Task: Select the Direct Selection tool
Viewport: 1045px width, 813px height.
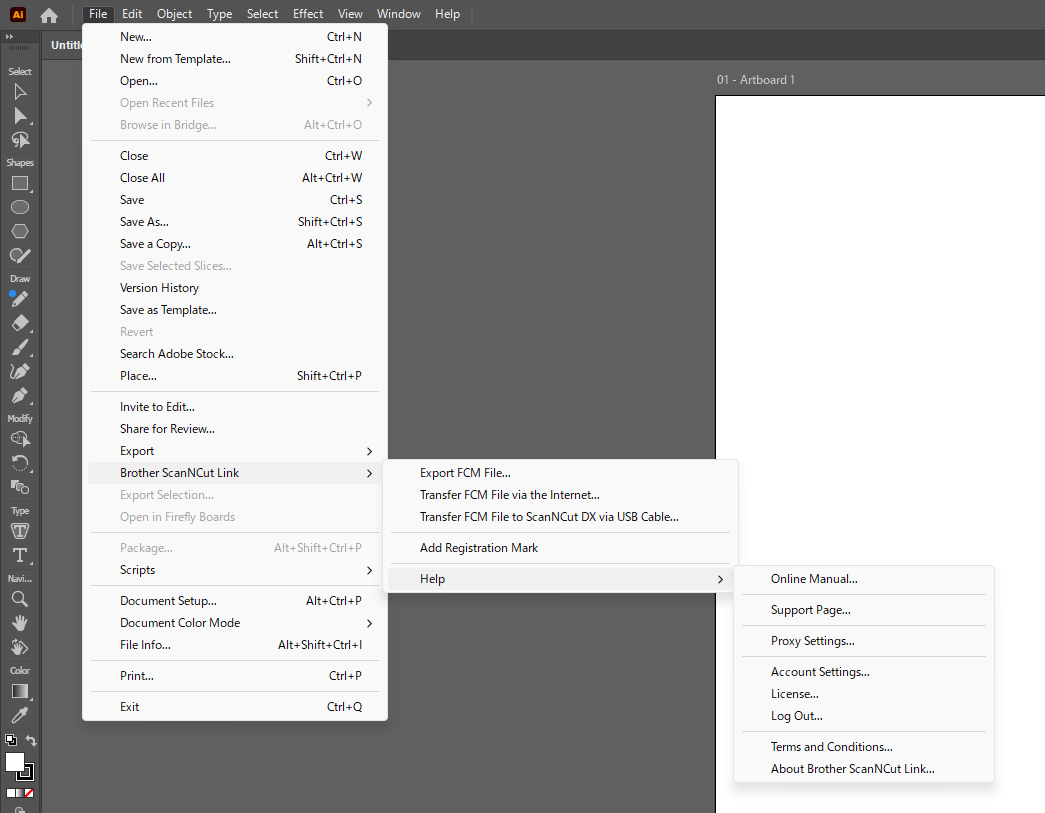Action: (20, 116)
